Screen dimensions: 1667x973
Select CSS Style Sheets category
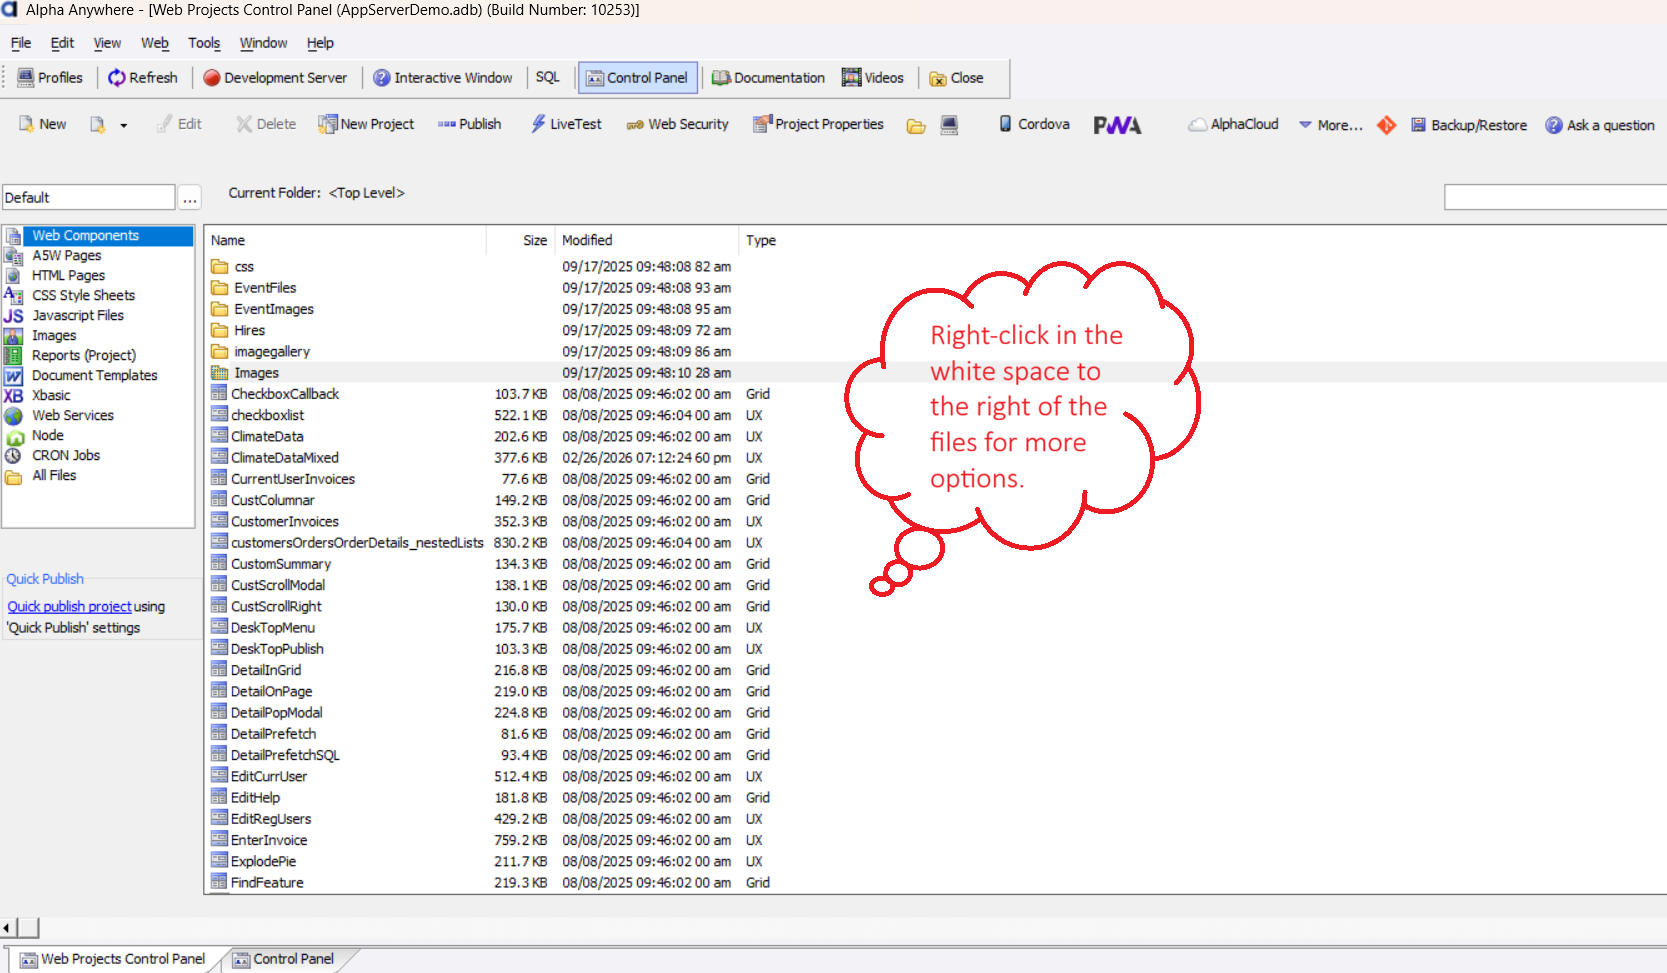(x=83, y=296)
